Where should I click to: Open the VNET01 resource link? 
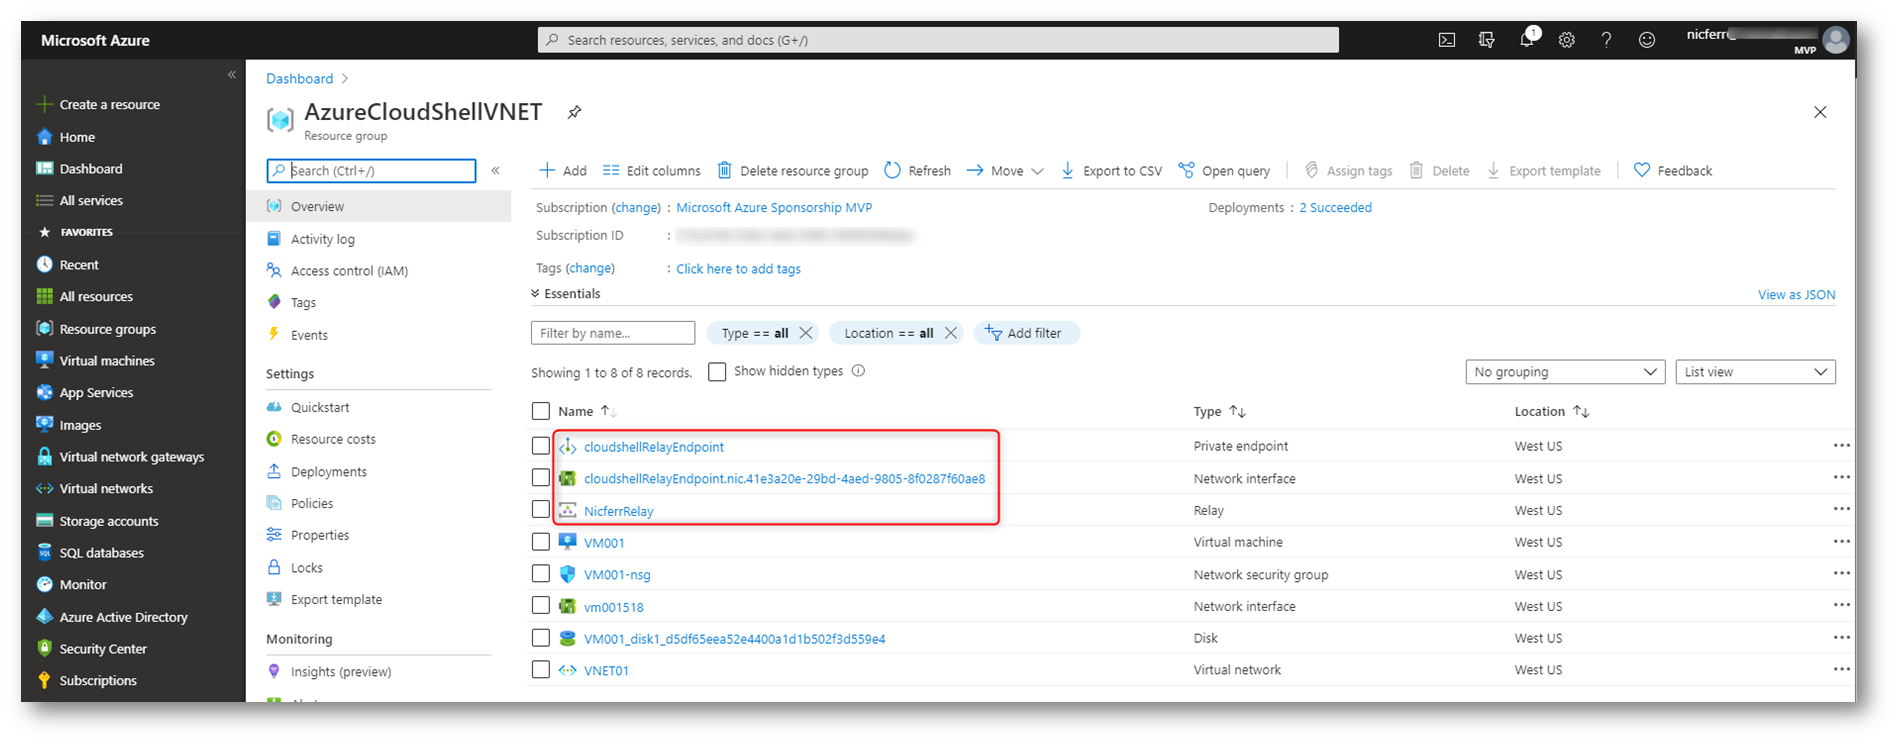pos(606,671)
